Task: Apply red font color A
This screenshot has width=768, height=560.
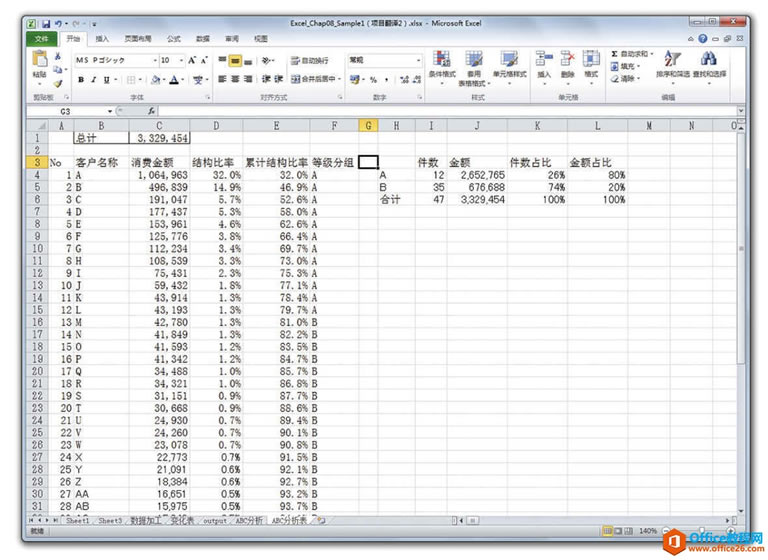Action: tap(174, 79)
